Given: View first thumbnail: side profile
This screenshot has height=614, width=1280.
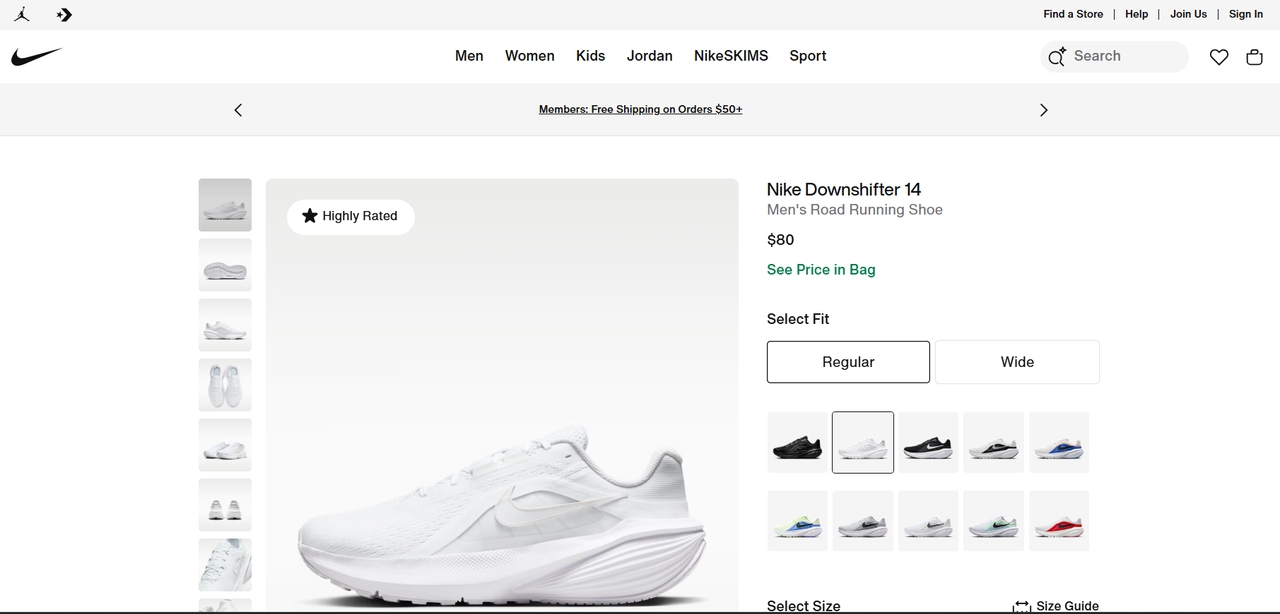Looking at the screenshot, I should click(225, 205).
